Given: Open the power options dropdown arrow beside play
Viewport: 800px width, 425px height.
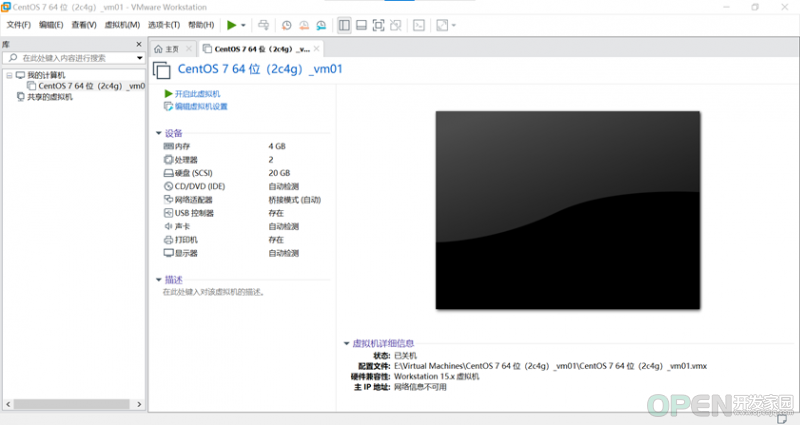Looking at the screenshot, I should click(x=243, y=25).
